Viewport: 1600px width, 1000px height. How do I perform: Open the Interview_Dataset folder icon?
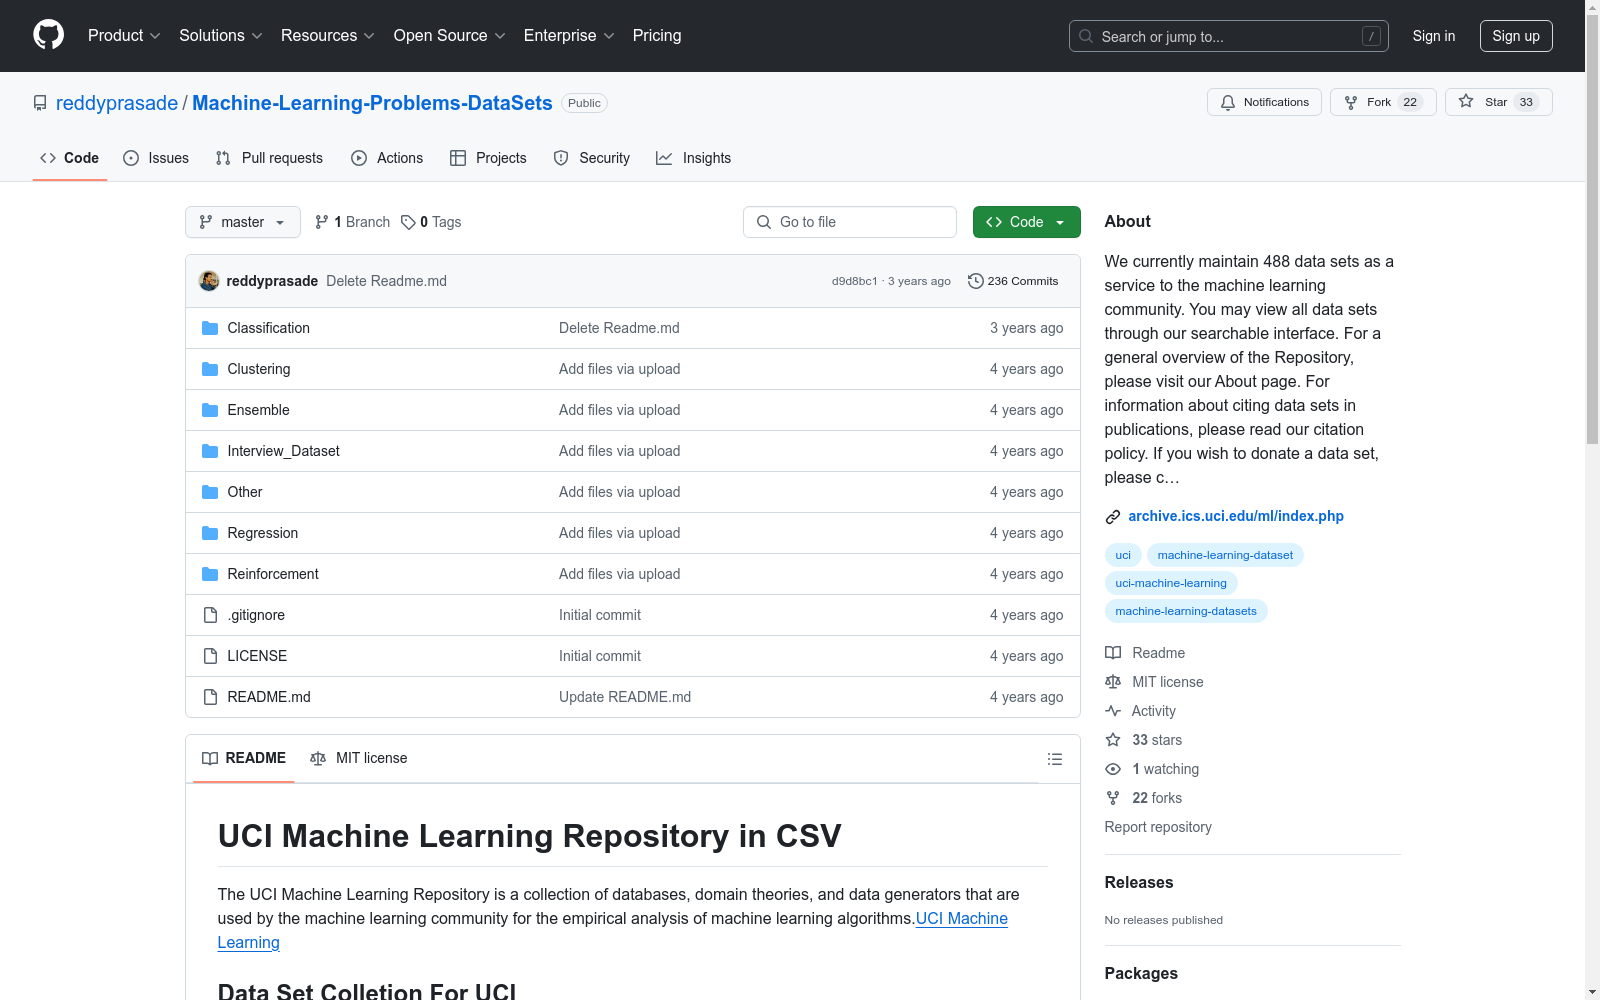(210, 451)
